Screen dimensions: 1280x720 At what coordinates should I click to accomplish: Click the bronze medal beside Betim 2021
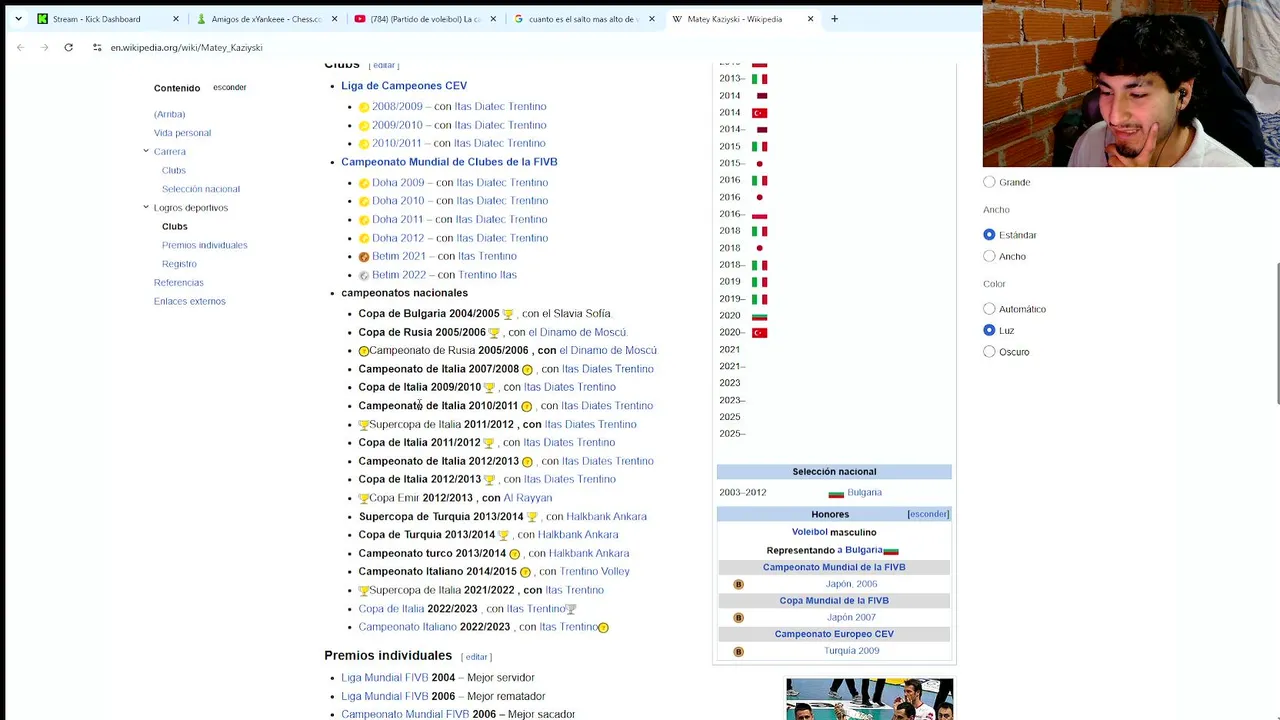364,257
